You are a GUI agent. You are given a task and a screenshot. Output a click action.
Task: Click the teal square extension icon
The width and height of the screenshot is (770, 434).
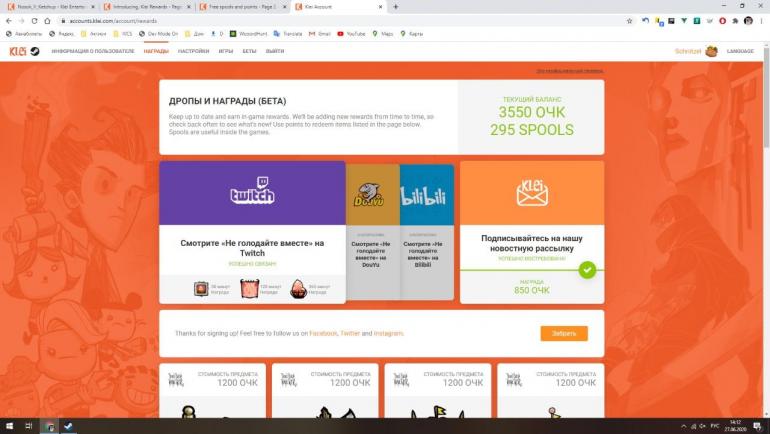coord(697,21)
